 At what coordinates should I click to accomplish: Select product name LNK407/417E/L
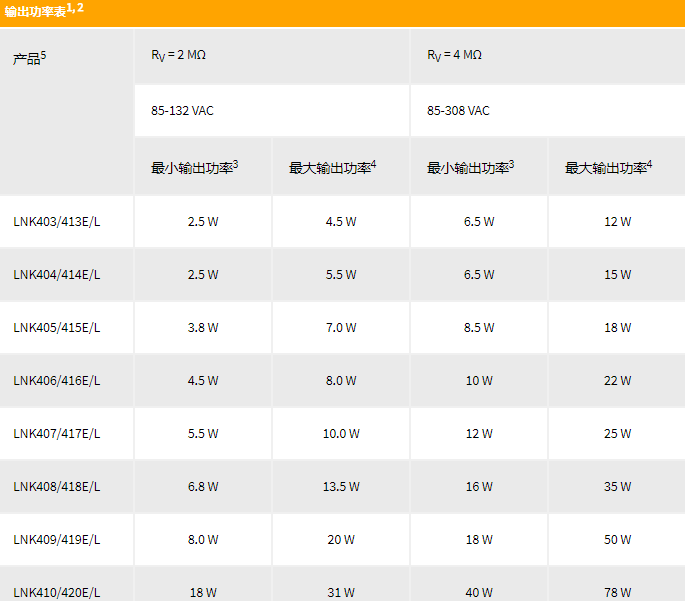point(57,434)
